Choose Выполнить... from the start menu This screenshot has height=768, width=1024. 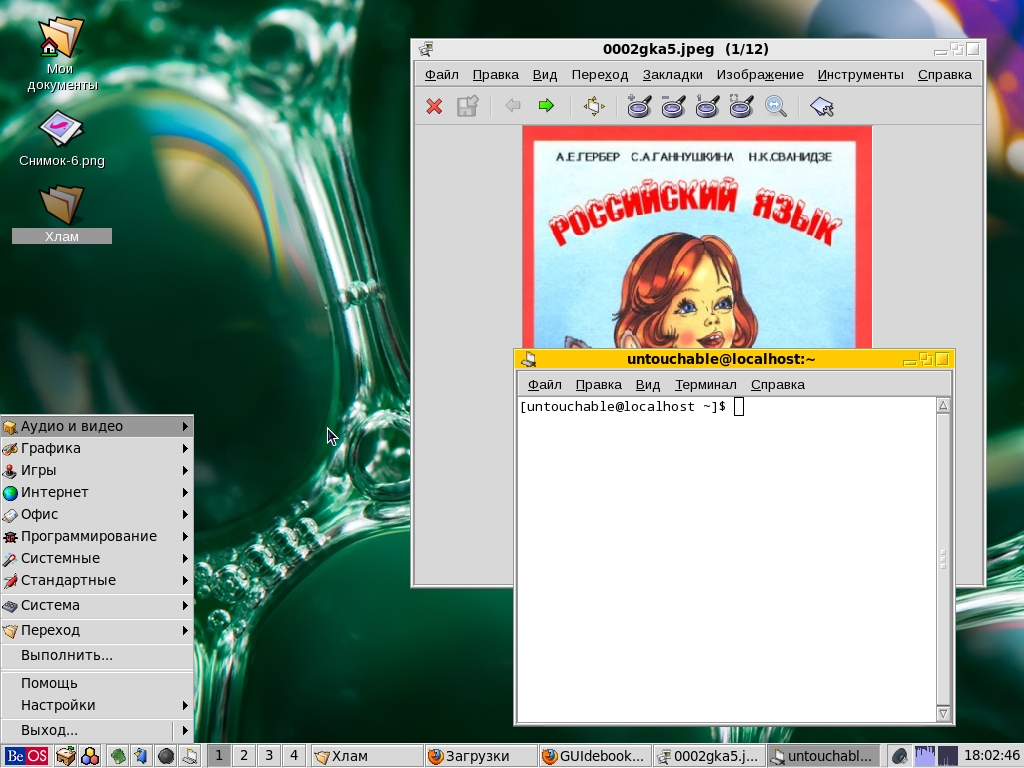(97, 655)
